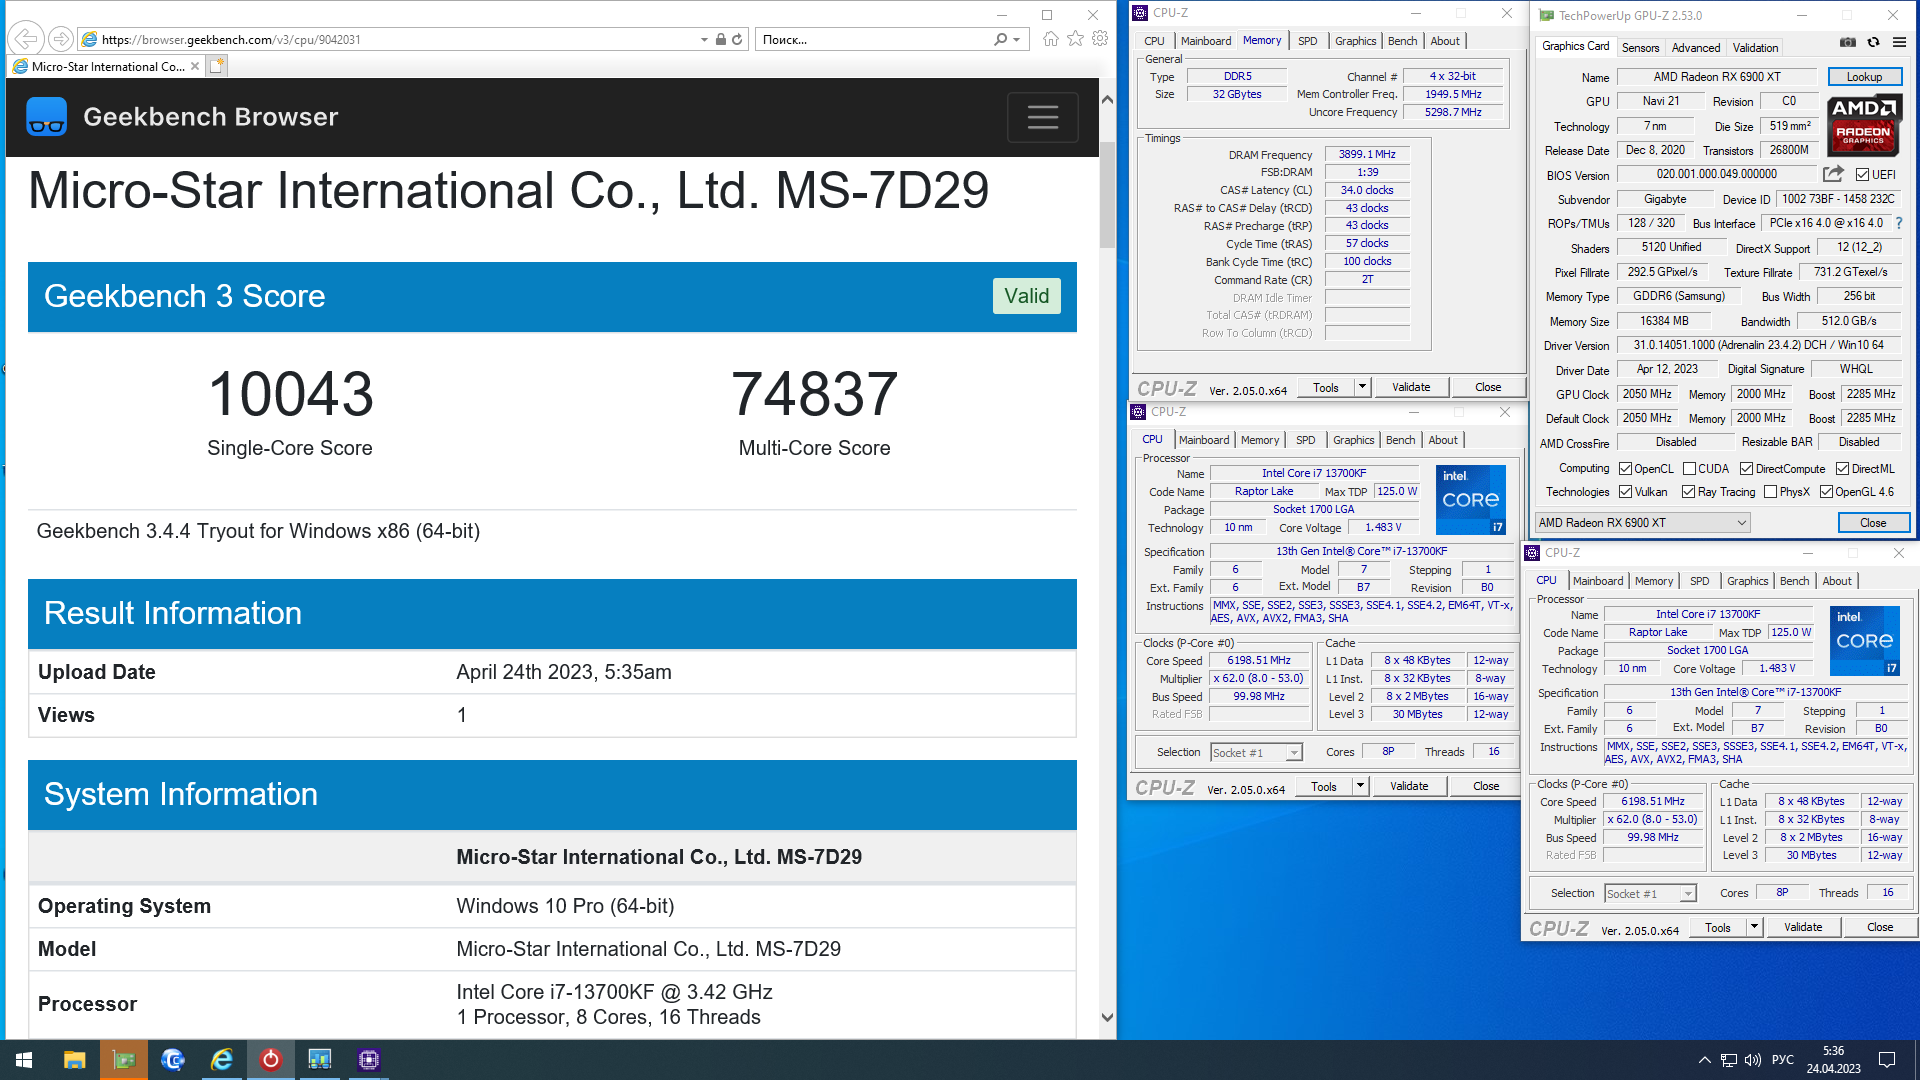This screenshot has height=1080, width=1920.
Task: Open File Explorer from the taskbar
Action: pyautogui.click(x=74, y=1060)
